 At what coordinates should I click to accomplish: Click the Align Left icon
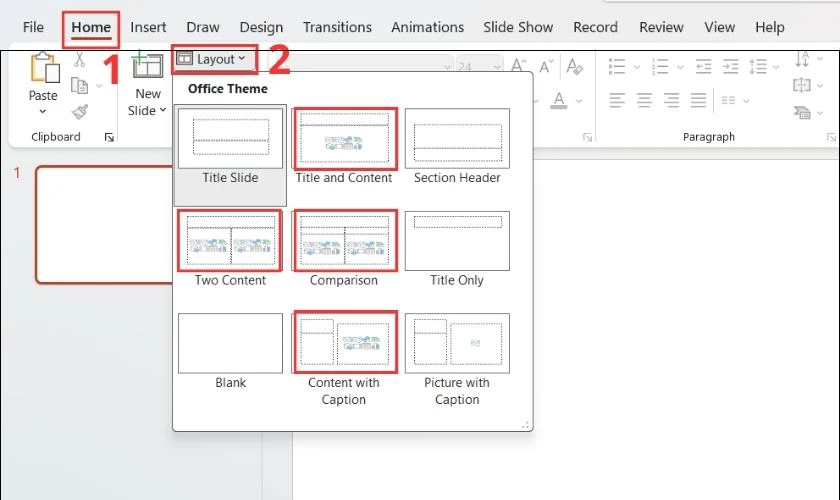point(617,100)
